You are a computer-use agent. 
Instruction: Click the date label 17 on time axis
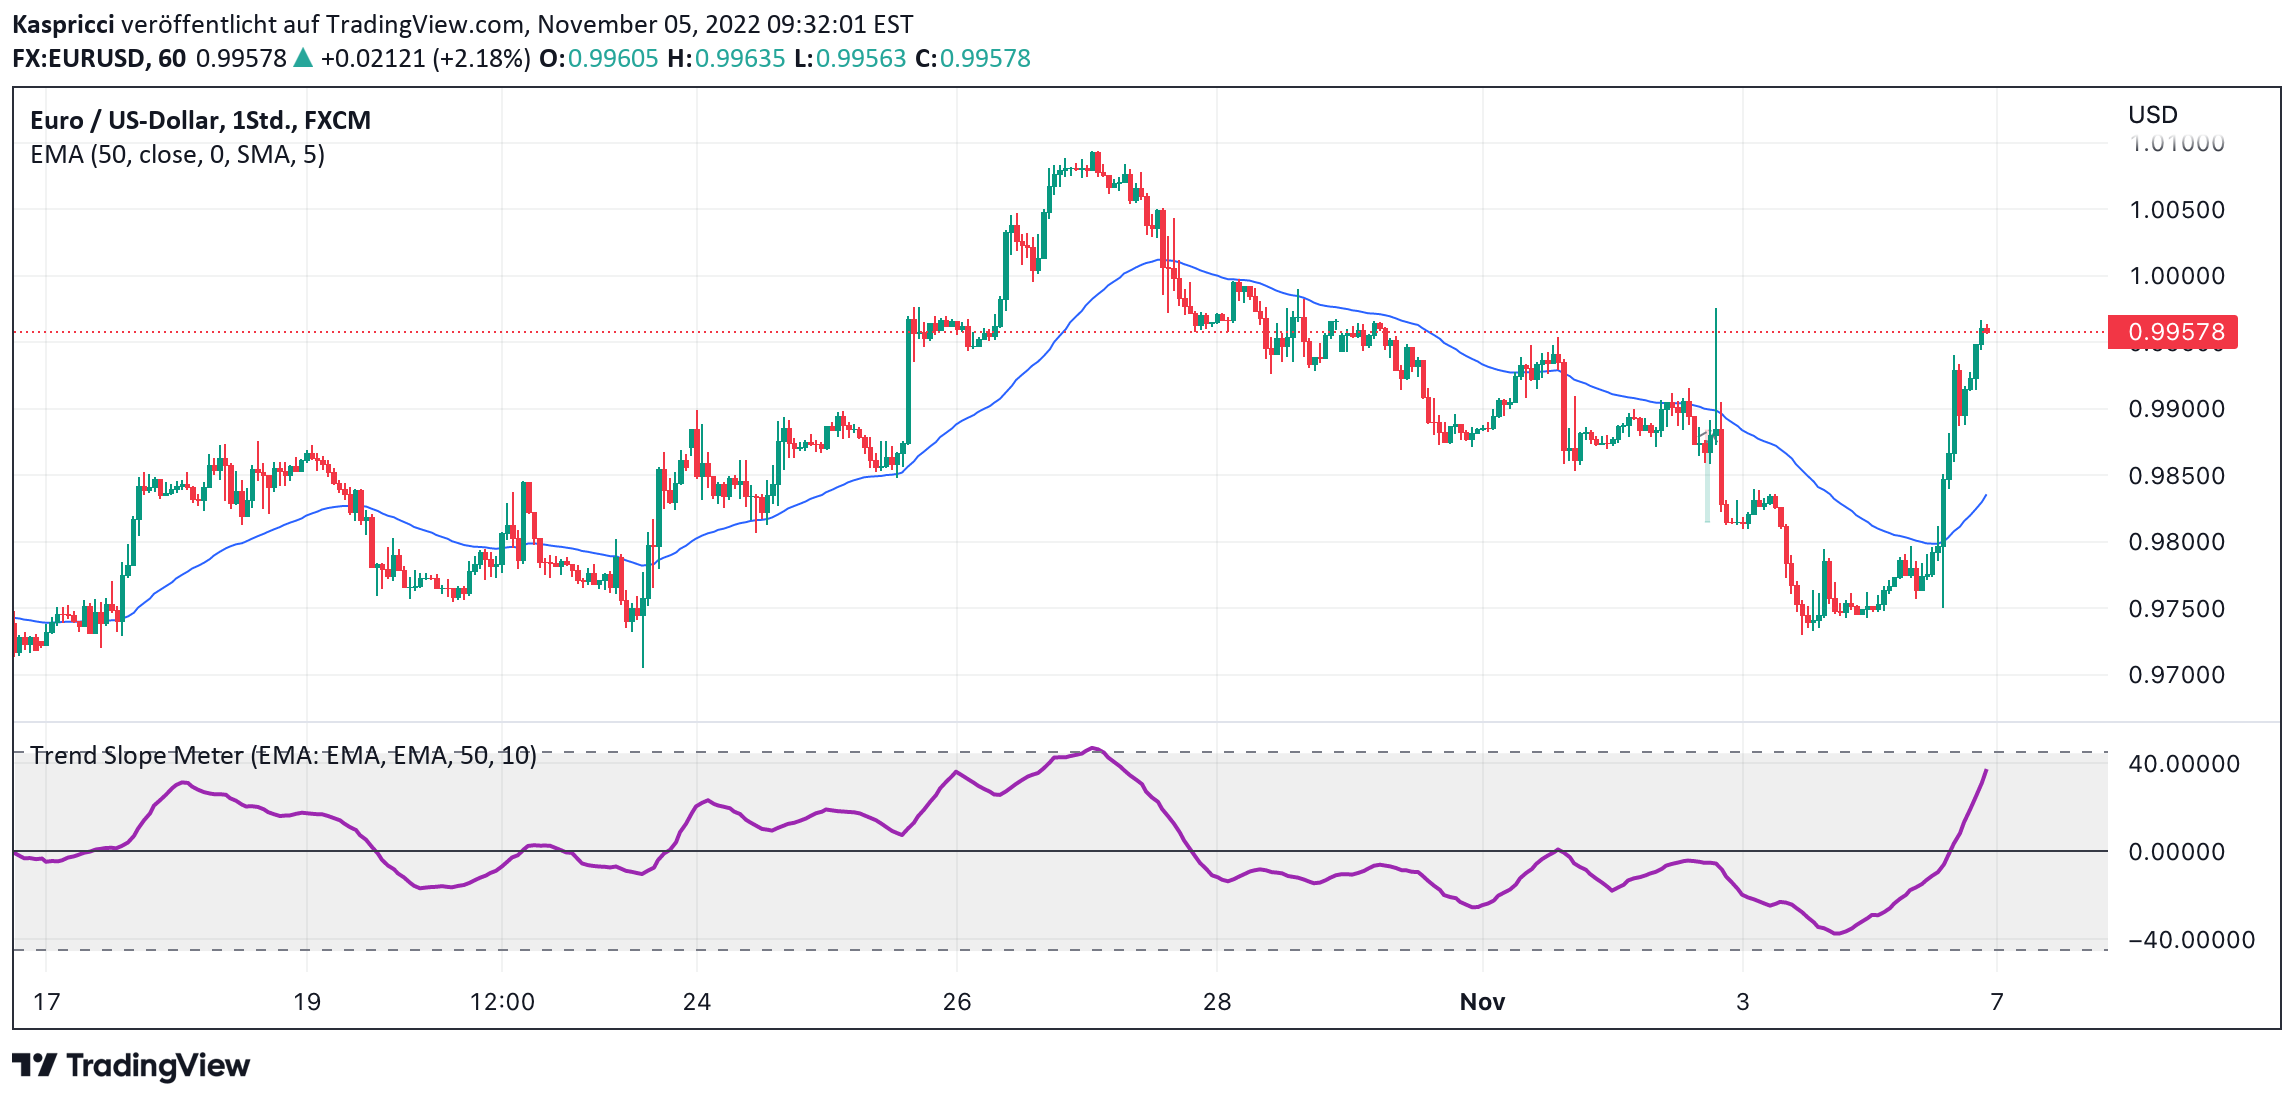pyautogui.click(x=46, y=1002)
